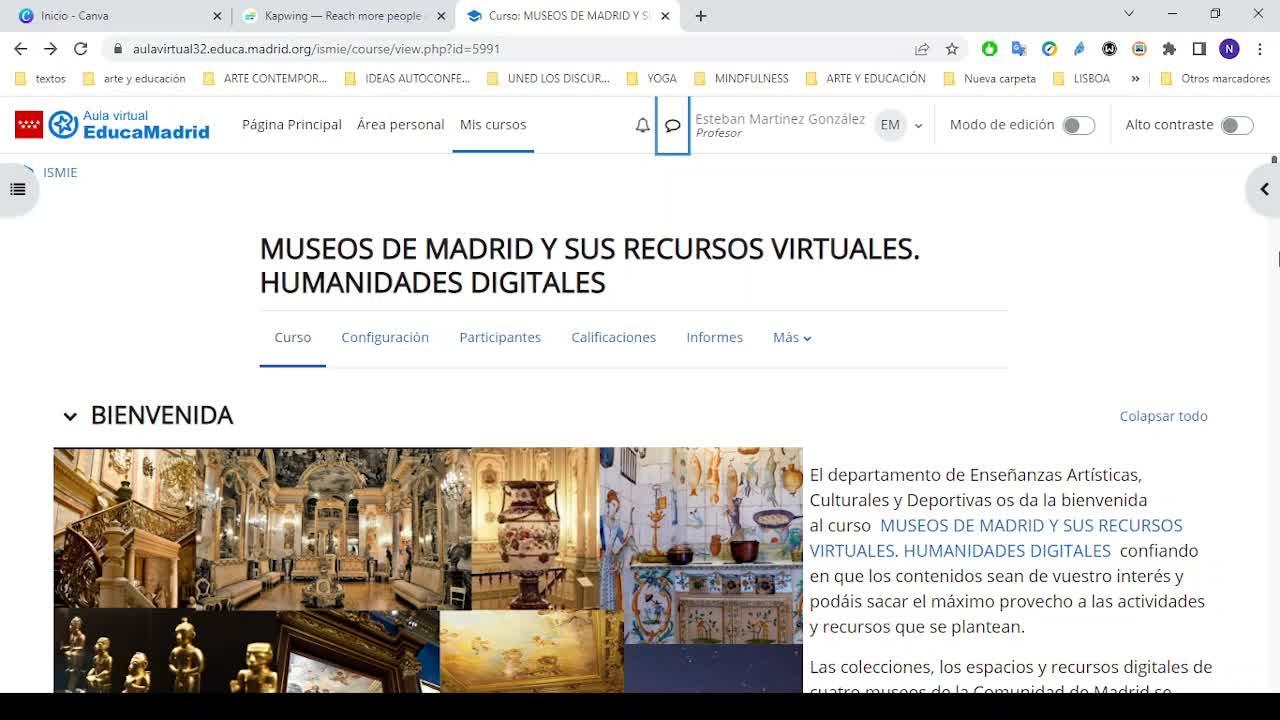This screenshot has width=1280, height=720.
Task: Follow the ISMIE breadcrumb link
Action: coord(60,172)
